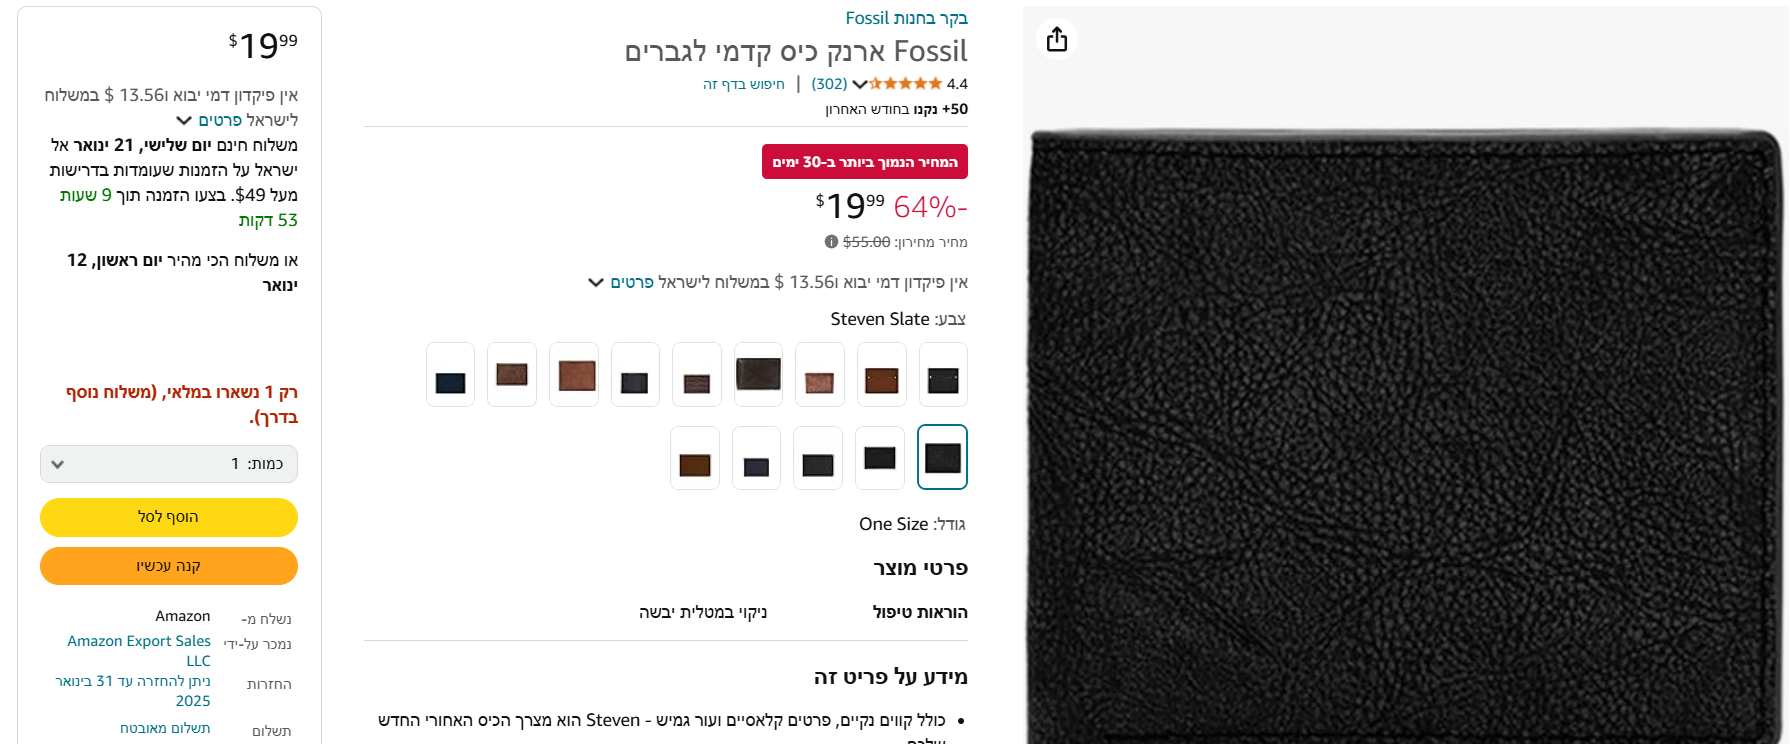Screen dimensions: 1790x744
Task: Pick the large dark brown wallet swatch
Action: click(758, 375)
